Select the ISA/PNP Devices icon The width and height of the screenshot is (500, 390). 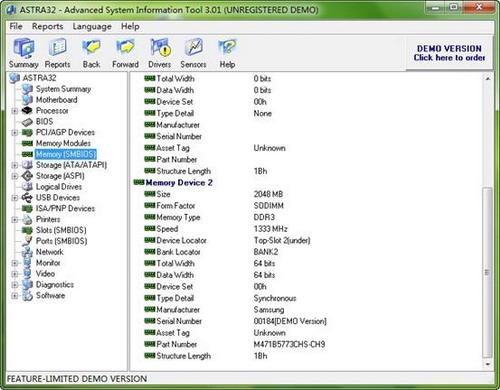pyautogui.click(x=27, y=209)
